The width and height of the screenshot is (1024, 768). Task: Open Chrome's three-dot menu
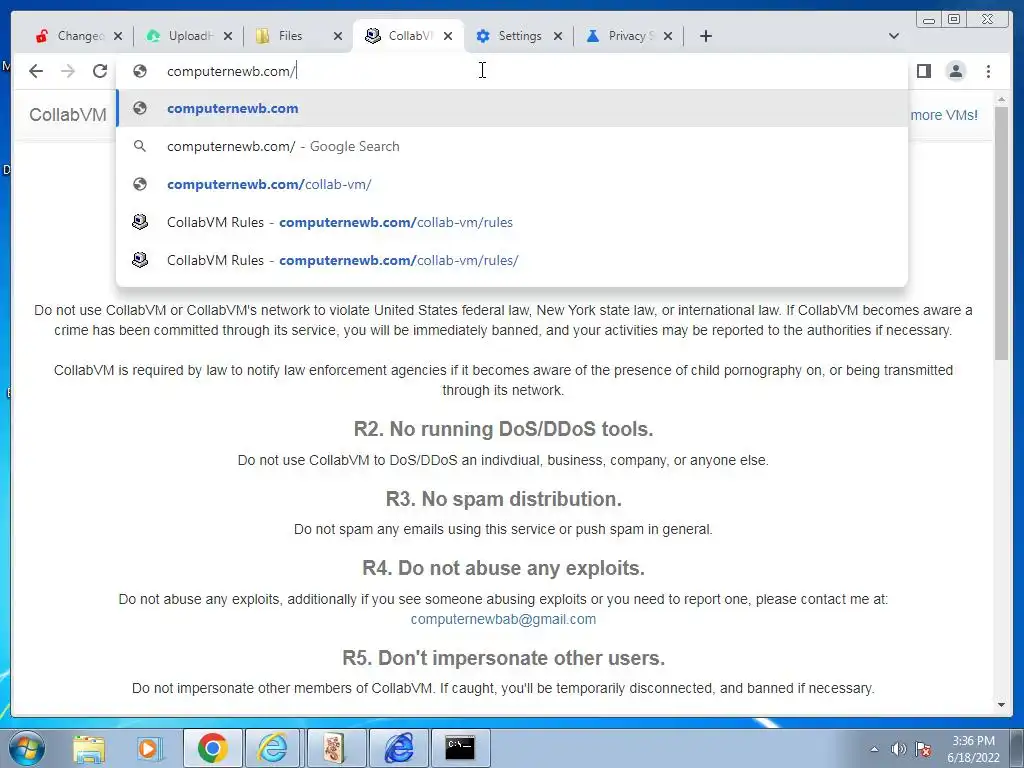[x=988, y=71]
